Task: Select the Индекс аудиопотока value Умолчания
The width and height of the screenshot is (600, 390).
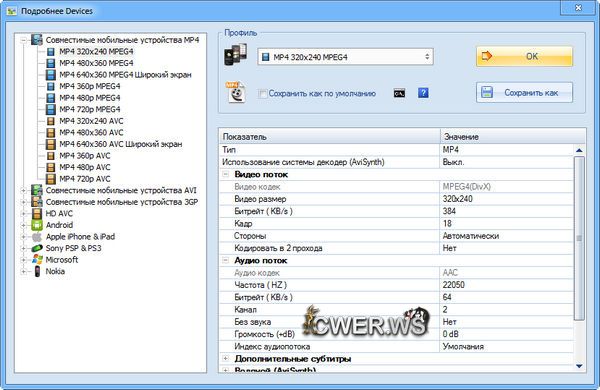Action: coord(507,346)
